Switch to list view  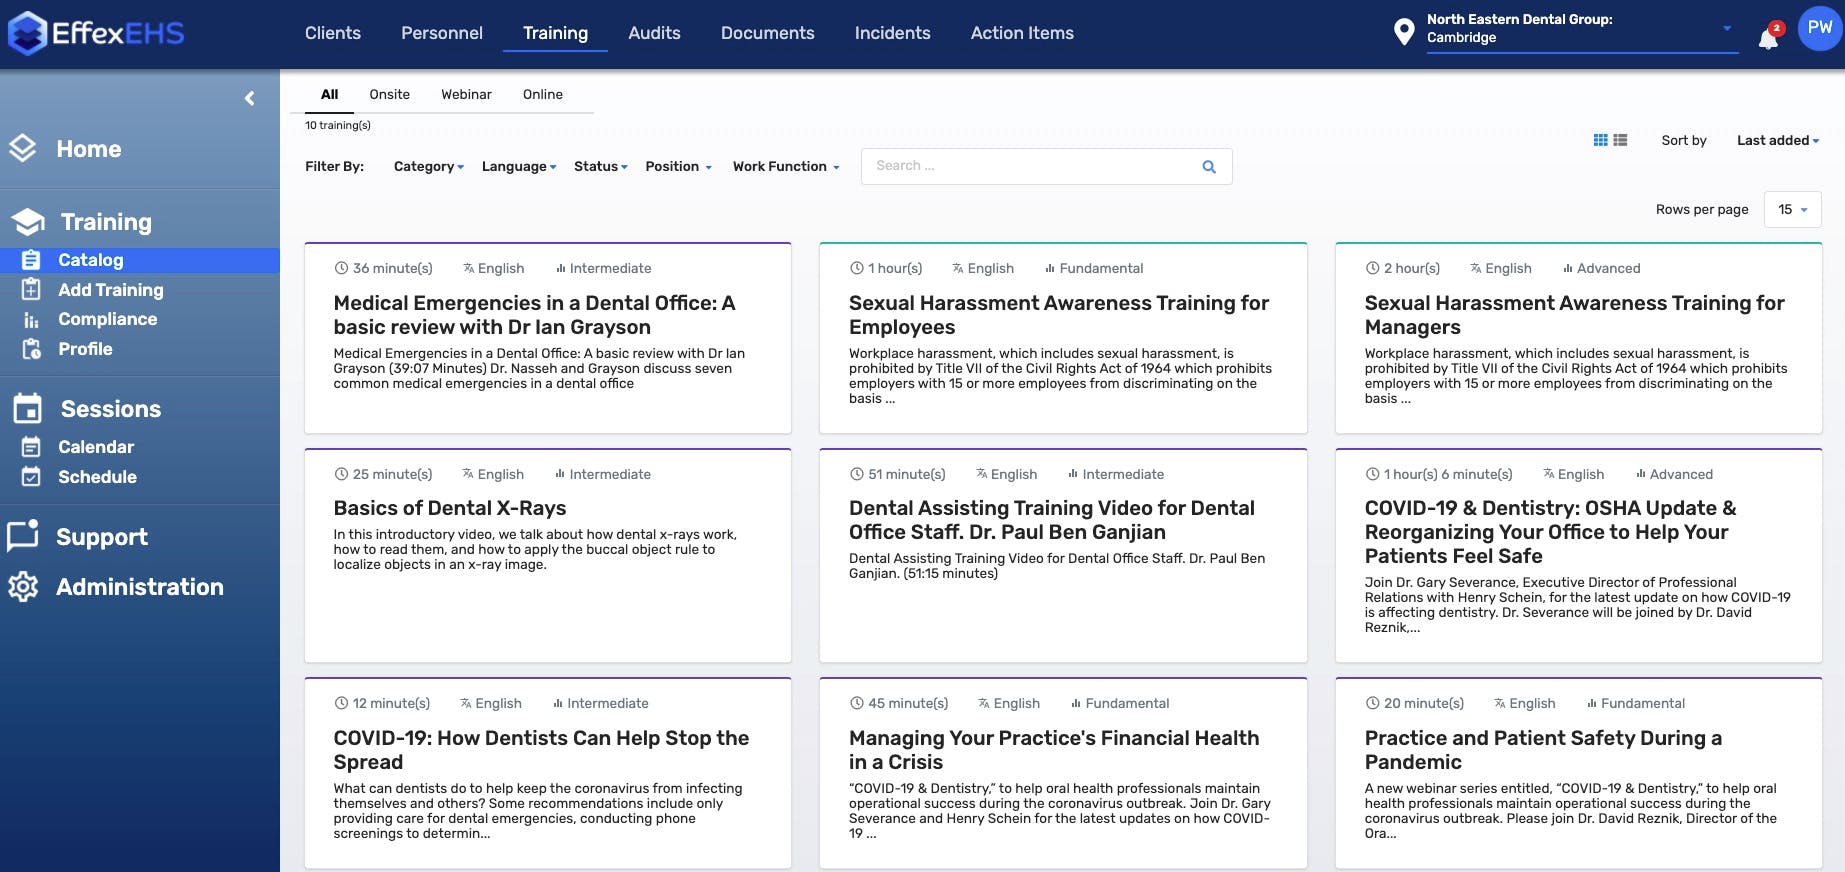pyautogui.click(x=1620, y=140)
